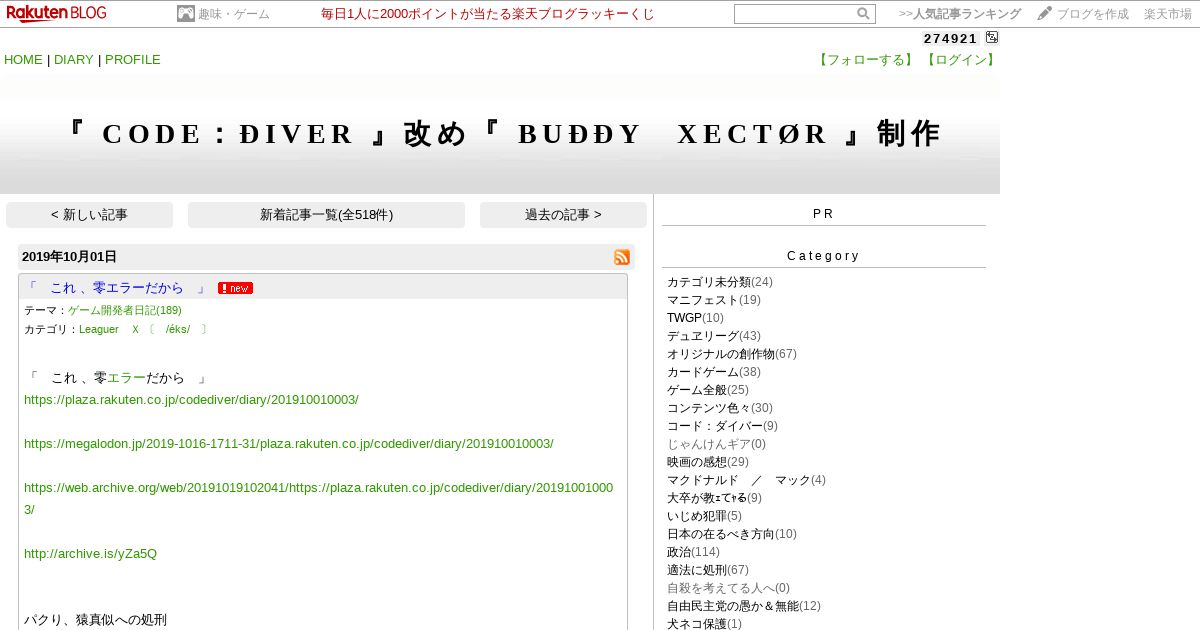Open category ゲーム全般(25)
The width and height of the screenshot is (1200, 630).
point(708,390)
